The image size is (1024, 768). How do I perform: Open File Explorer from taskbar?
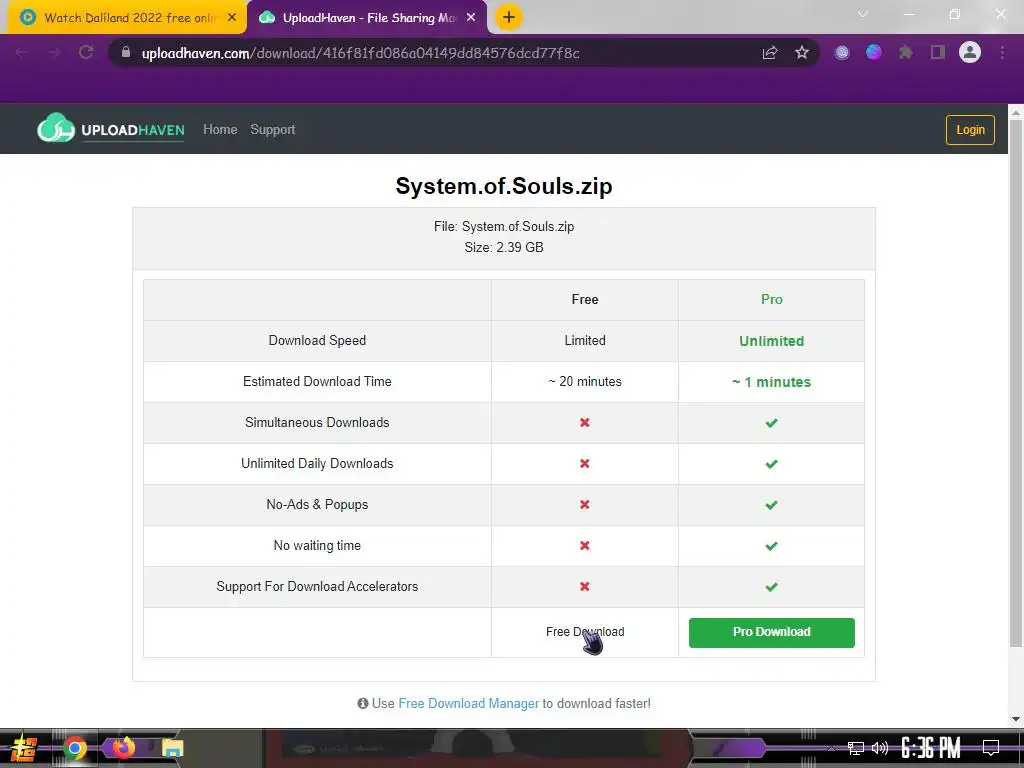[172, 748]
